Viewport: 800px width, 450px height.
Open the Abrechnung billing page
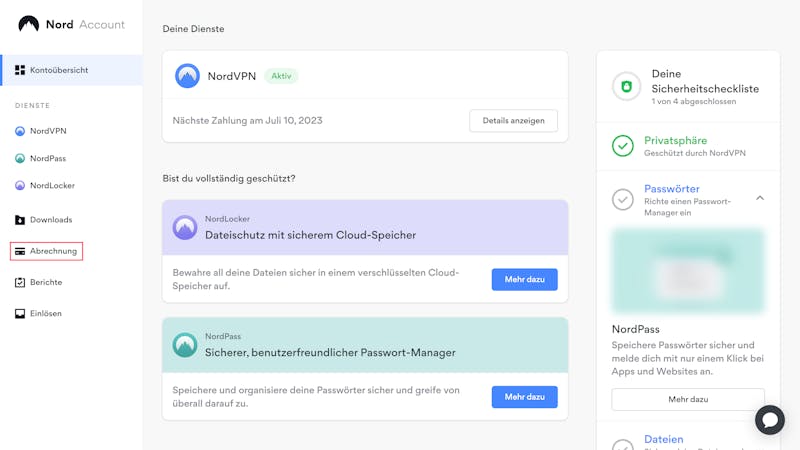(46, 251)
